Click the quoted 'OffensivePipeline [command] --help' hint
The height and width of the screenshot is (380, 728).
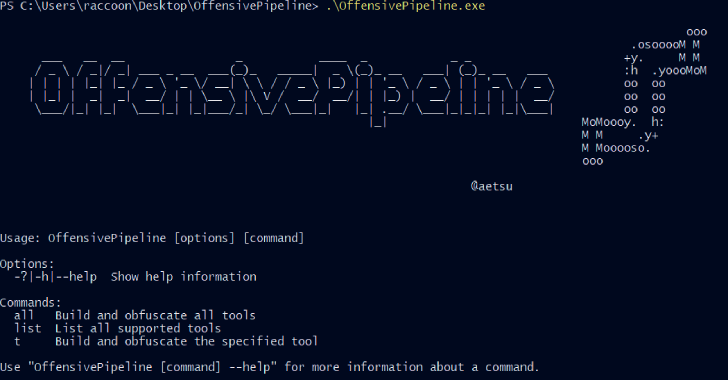tap(152, 367)
